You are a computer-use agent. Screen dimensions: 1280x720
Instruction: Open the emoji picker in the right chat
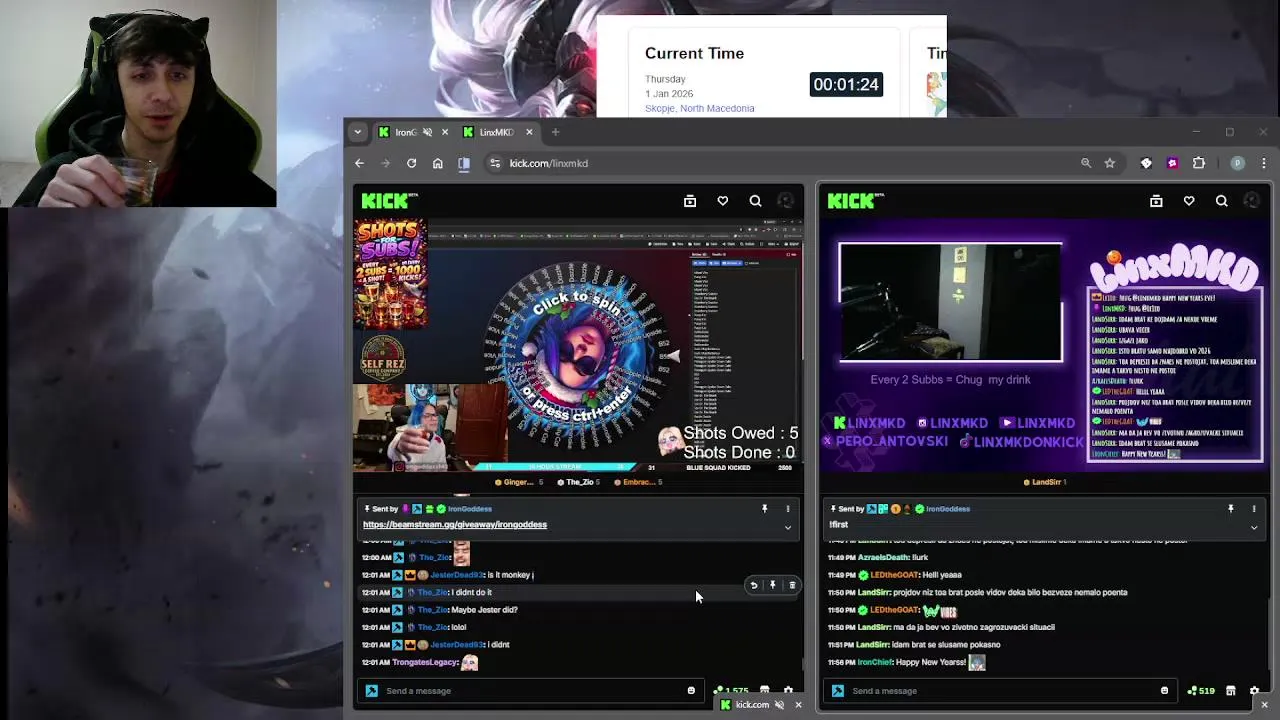pyautogui.click(x=1164, y=691)
